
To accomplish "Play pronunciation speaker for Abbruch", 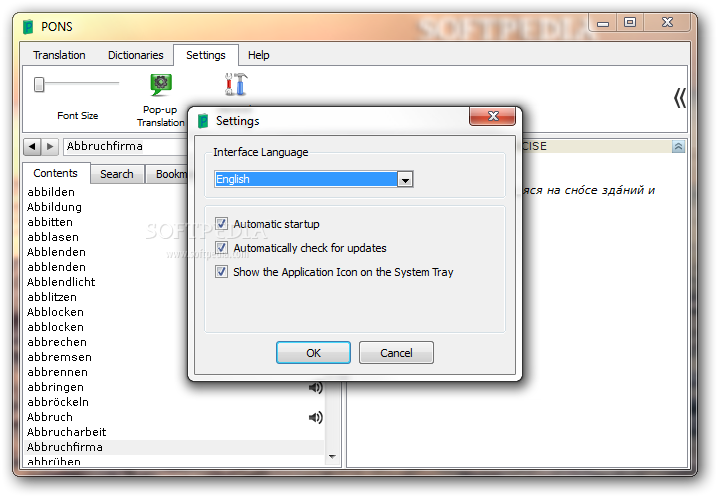I will tap(315, 417).
